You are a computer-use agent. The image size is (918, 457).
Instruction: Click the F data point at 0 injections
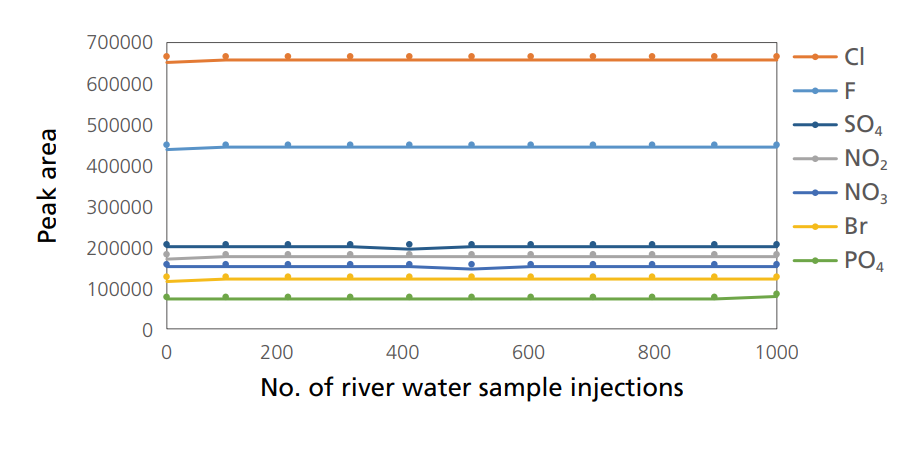(166, 145)
